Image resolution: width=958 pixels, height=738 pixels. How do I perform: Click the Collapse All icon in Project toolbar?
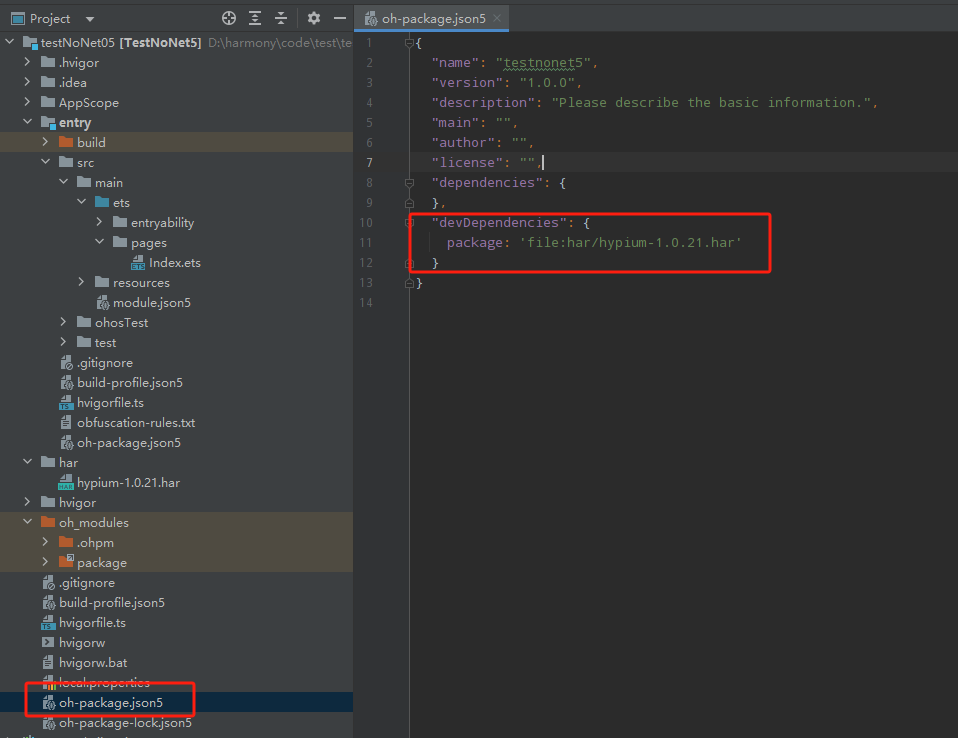pyautogui.click(x=280, y=18)
